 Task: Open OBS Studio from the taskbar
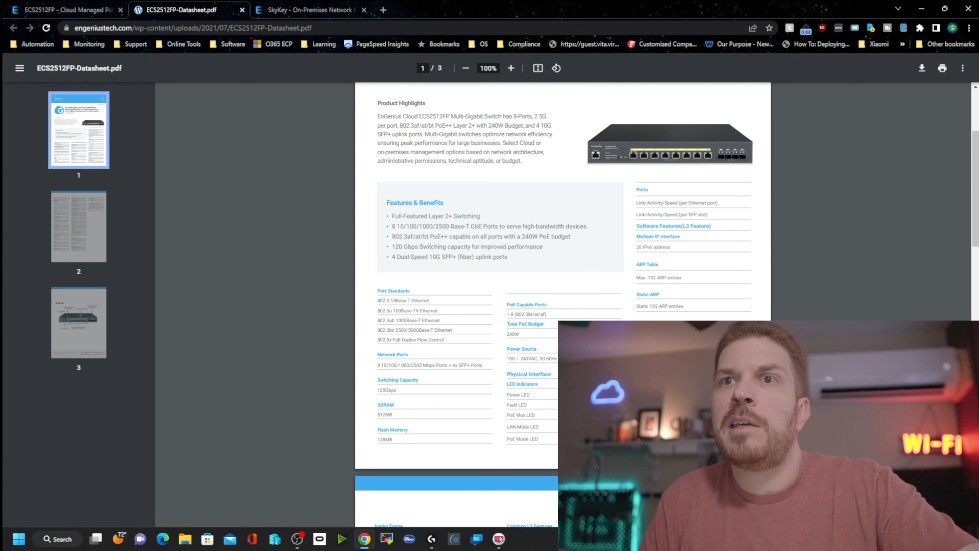click(297, 539)
